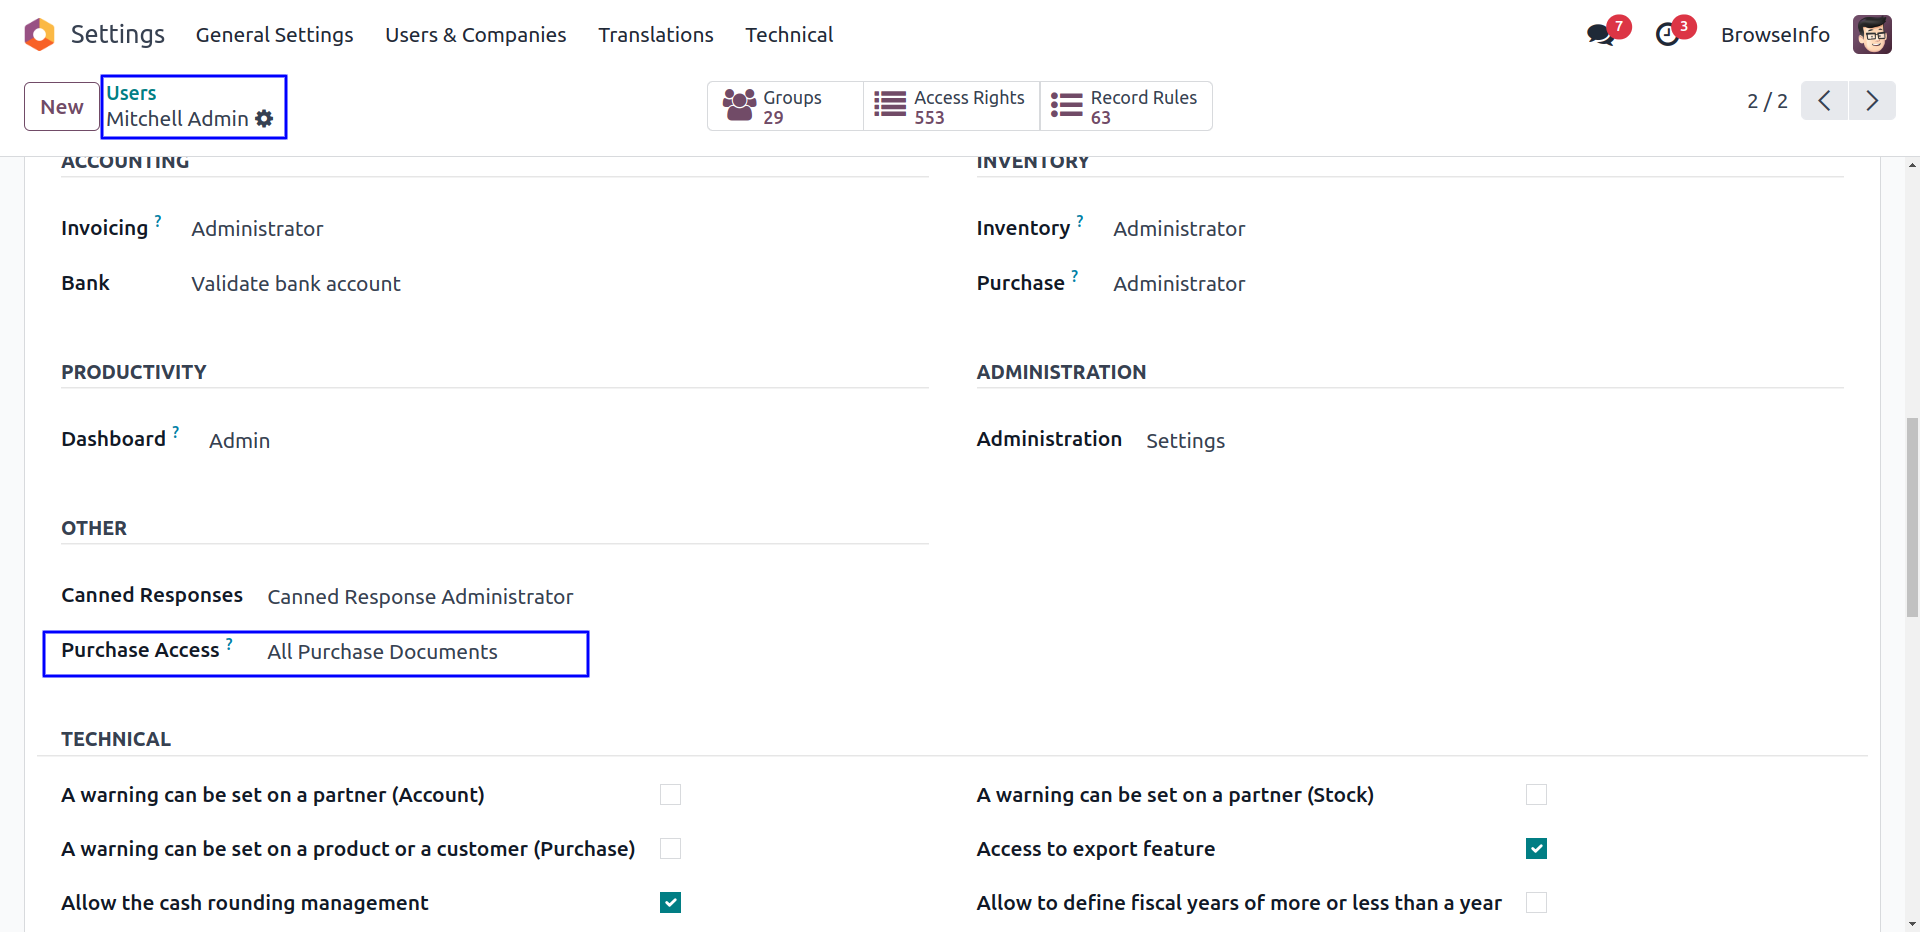The width and height of the screenshot is (1920, 932).
Task: Enable warning on partner (Account) checkbox
Action: 670,795
